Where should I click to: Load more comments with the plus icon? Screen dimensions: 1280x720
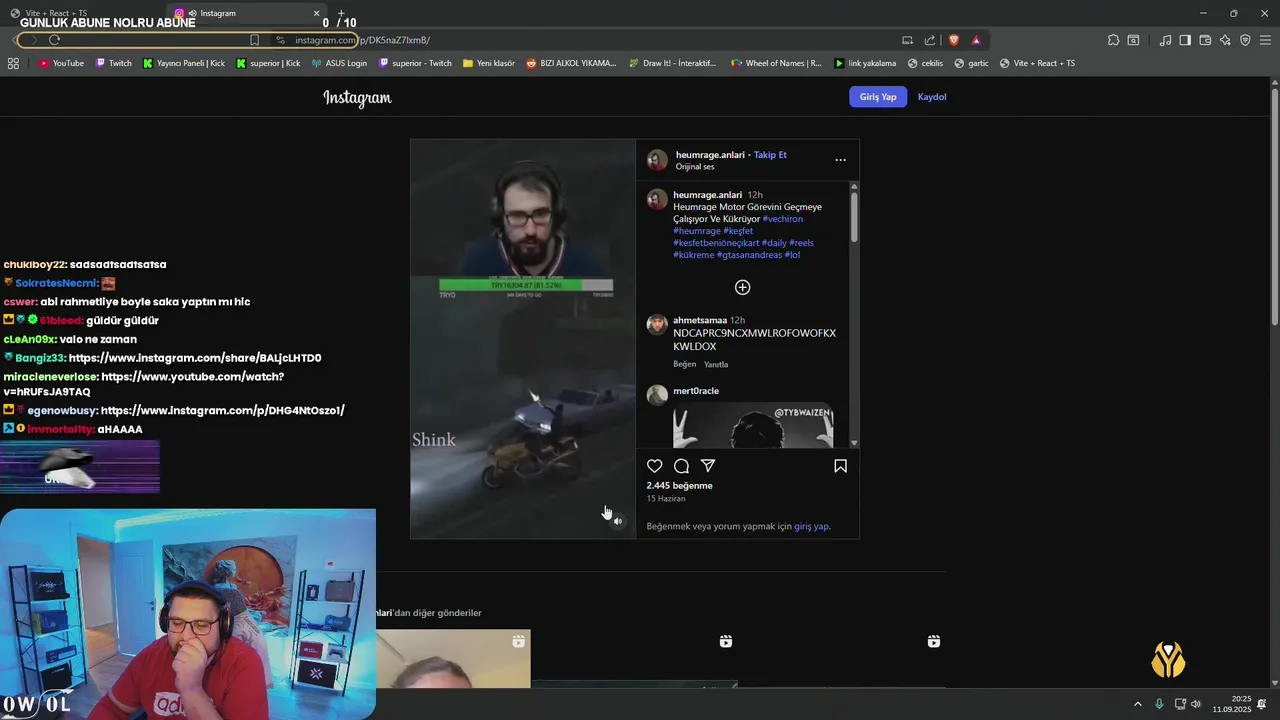pyautogui.click(x=742, y=287)
